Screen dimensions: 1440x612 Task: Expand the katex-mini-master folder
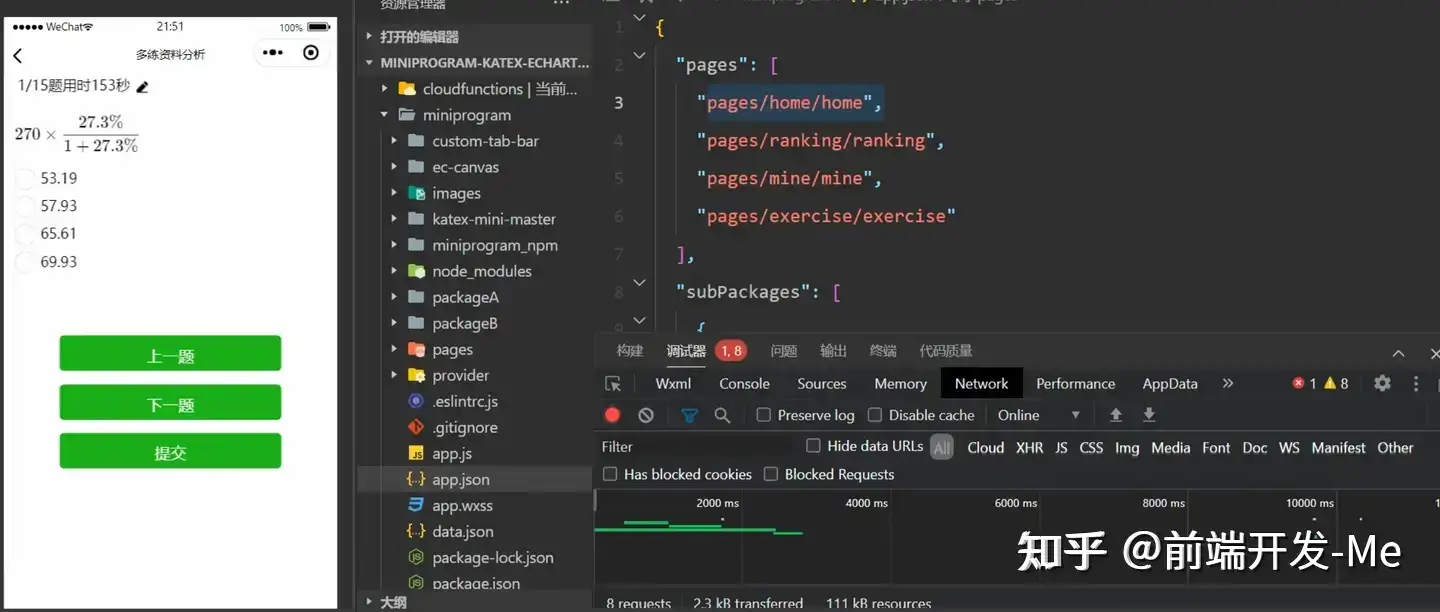point(394,219)
